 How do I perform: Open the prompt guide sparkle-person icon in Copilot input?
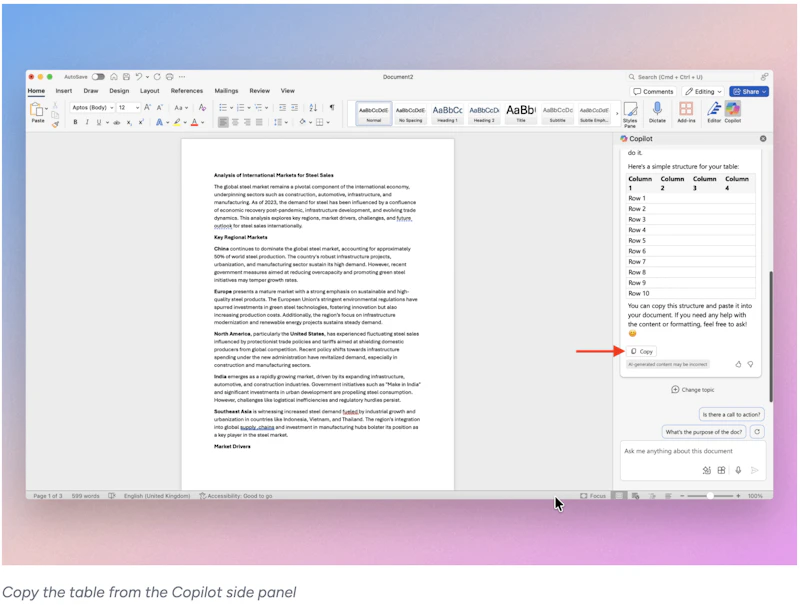tap(707, 470)
